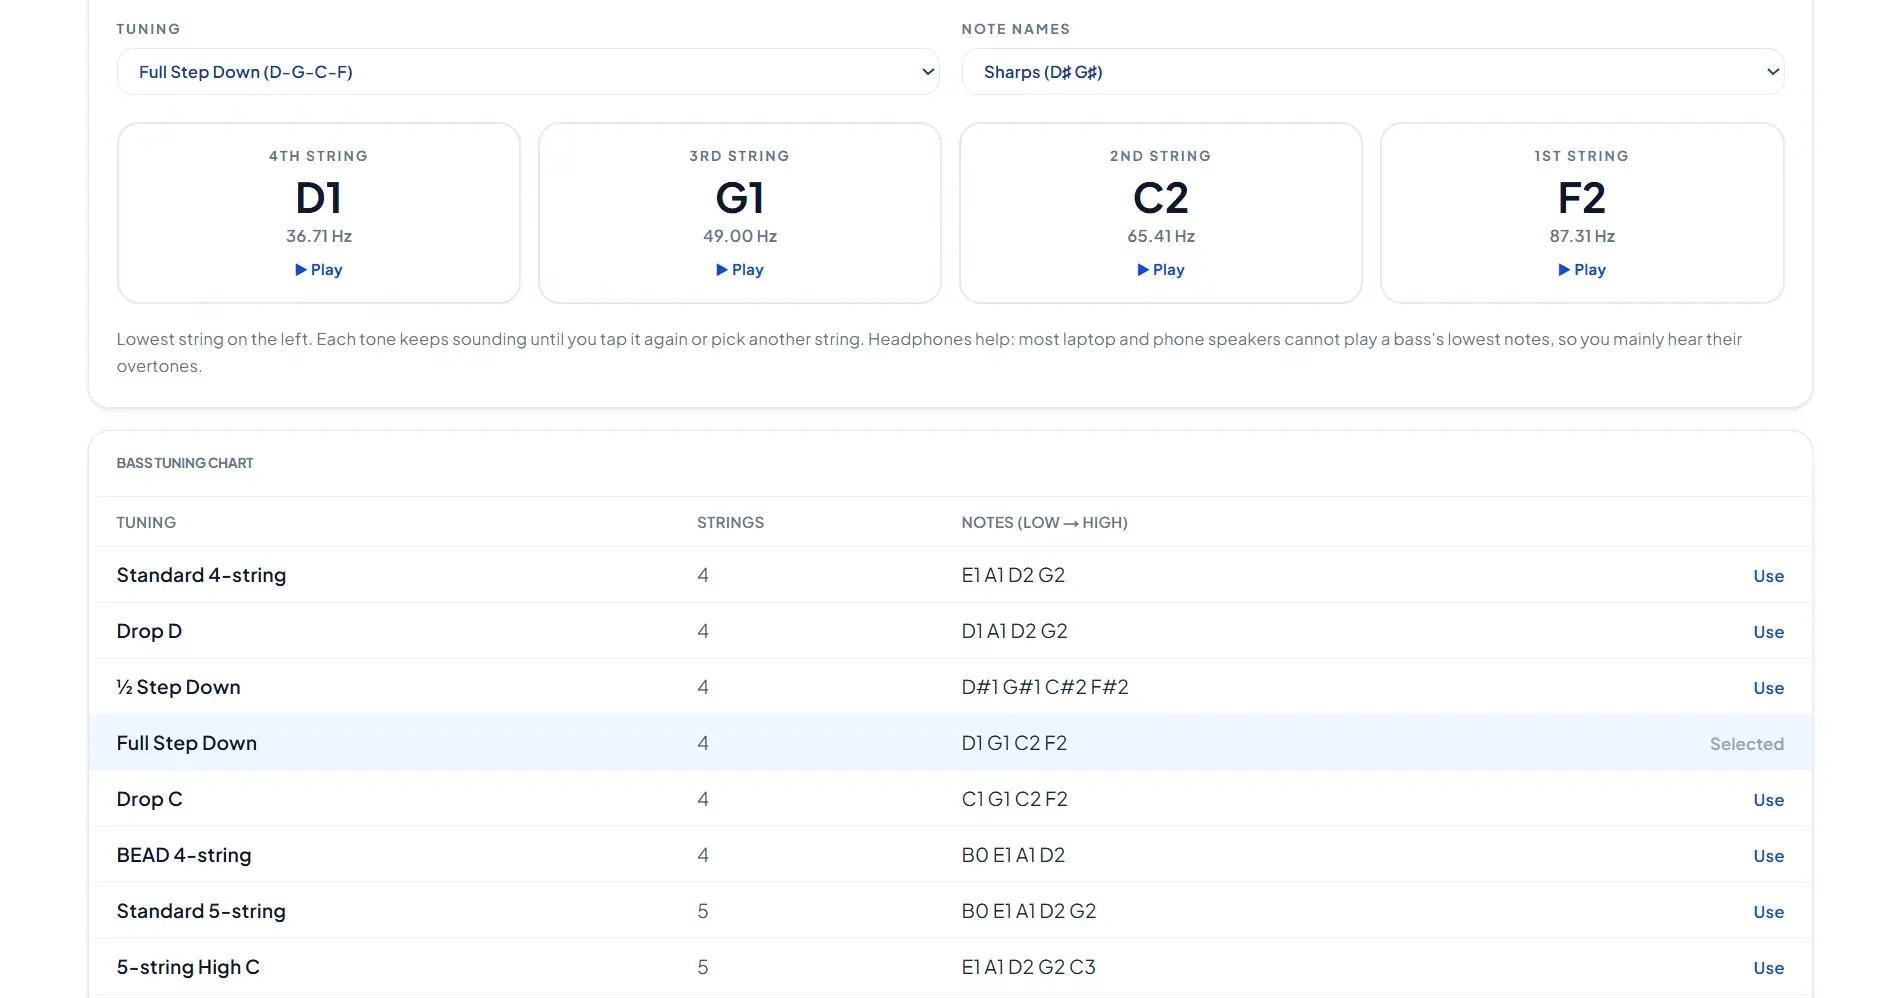Click the large C2 note label
Screen dimensions: 1897x998
pyautogui.click(x=1161, y=198)
